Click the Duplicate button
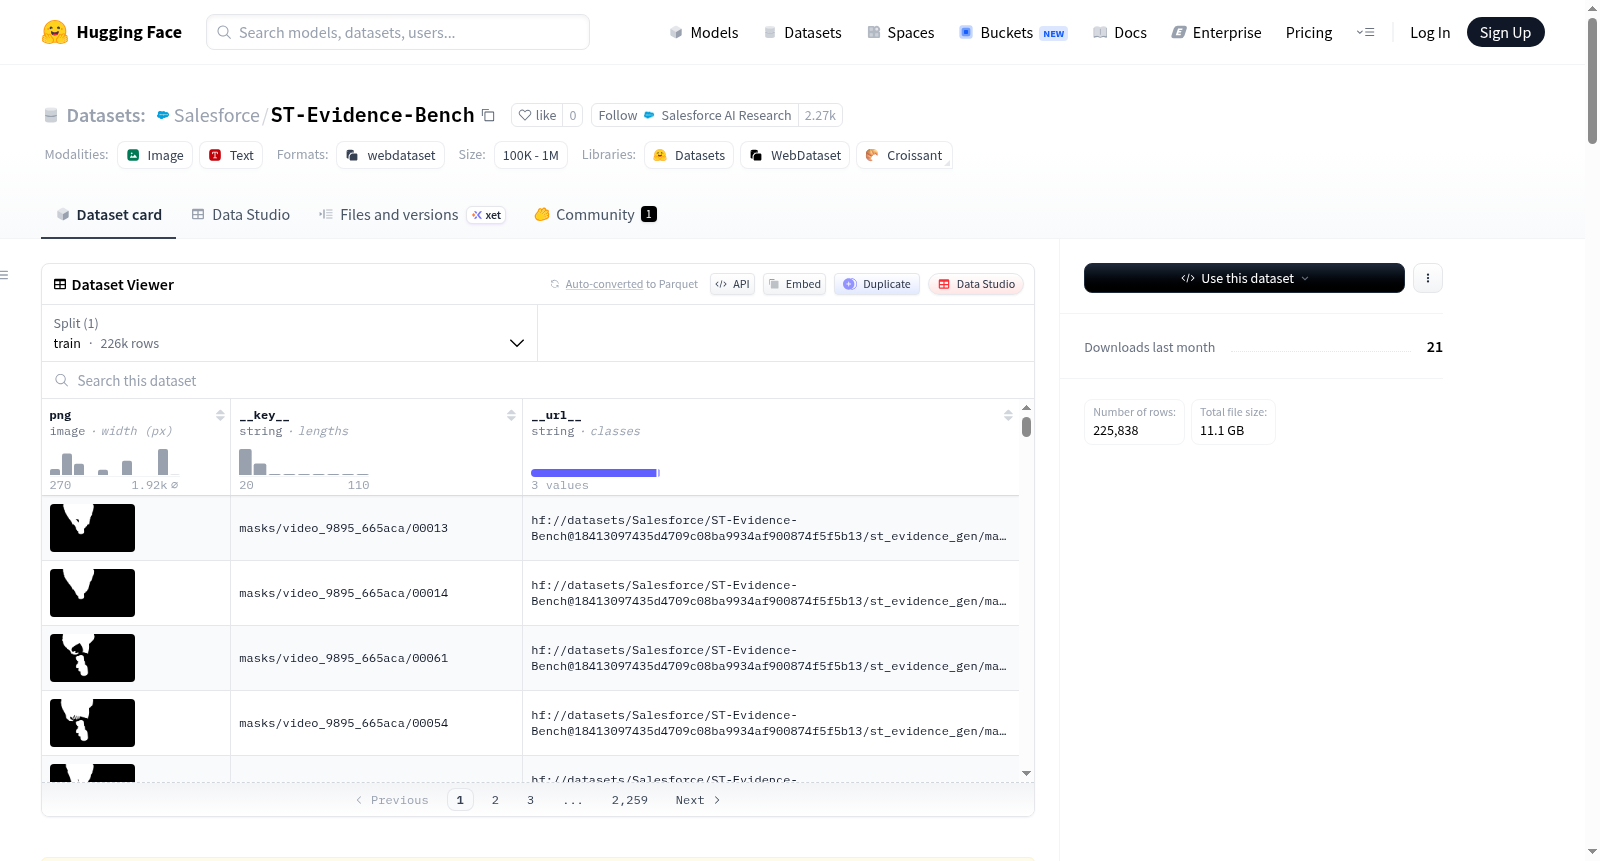The width and height of the screenshot is (1600, 861). pos(877,284)
